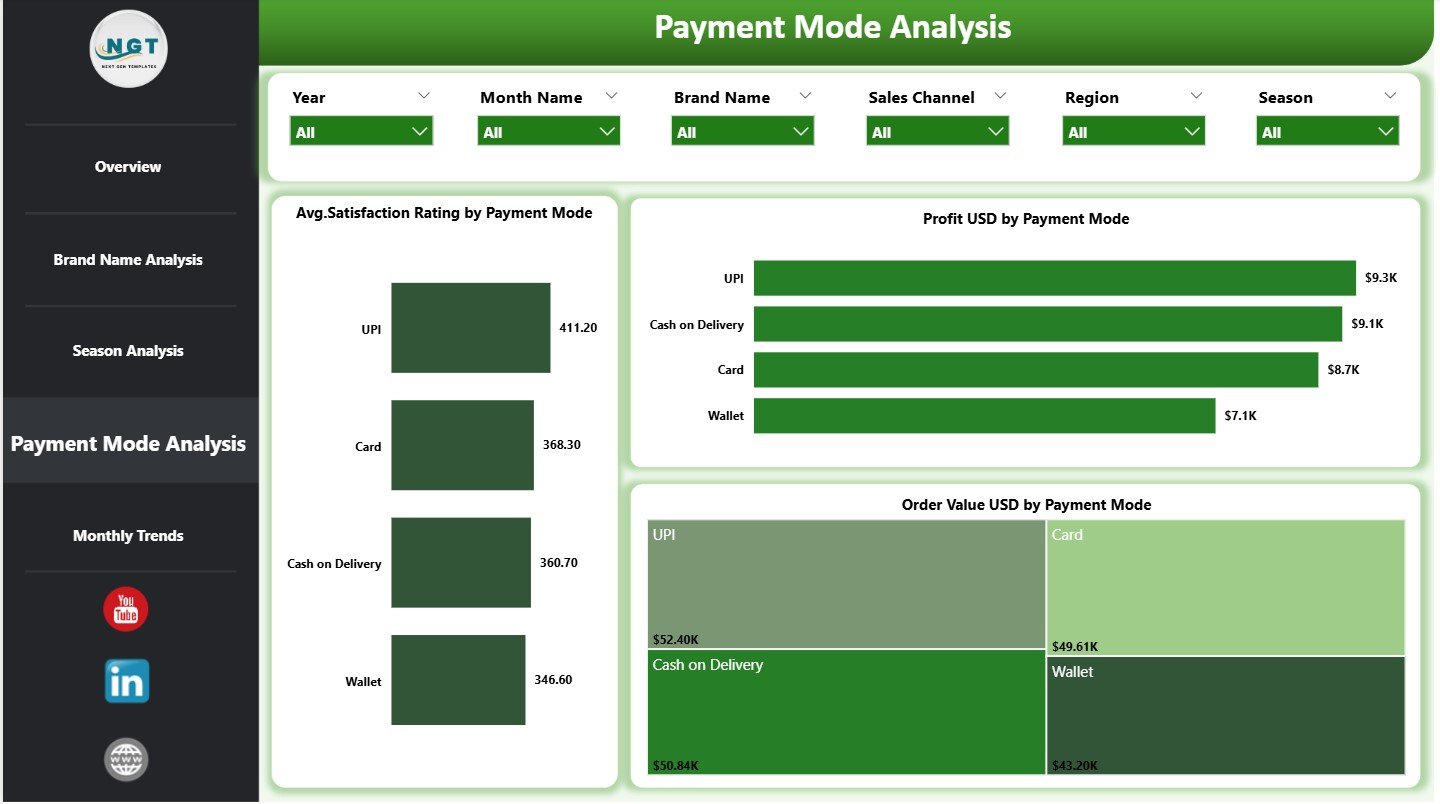Screen dimensions: 1440x804
Task: Open the LinkedIn icon link
Action: pyautogui.click(x=126, y=682)
